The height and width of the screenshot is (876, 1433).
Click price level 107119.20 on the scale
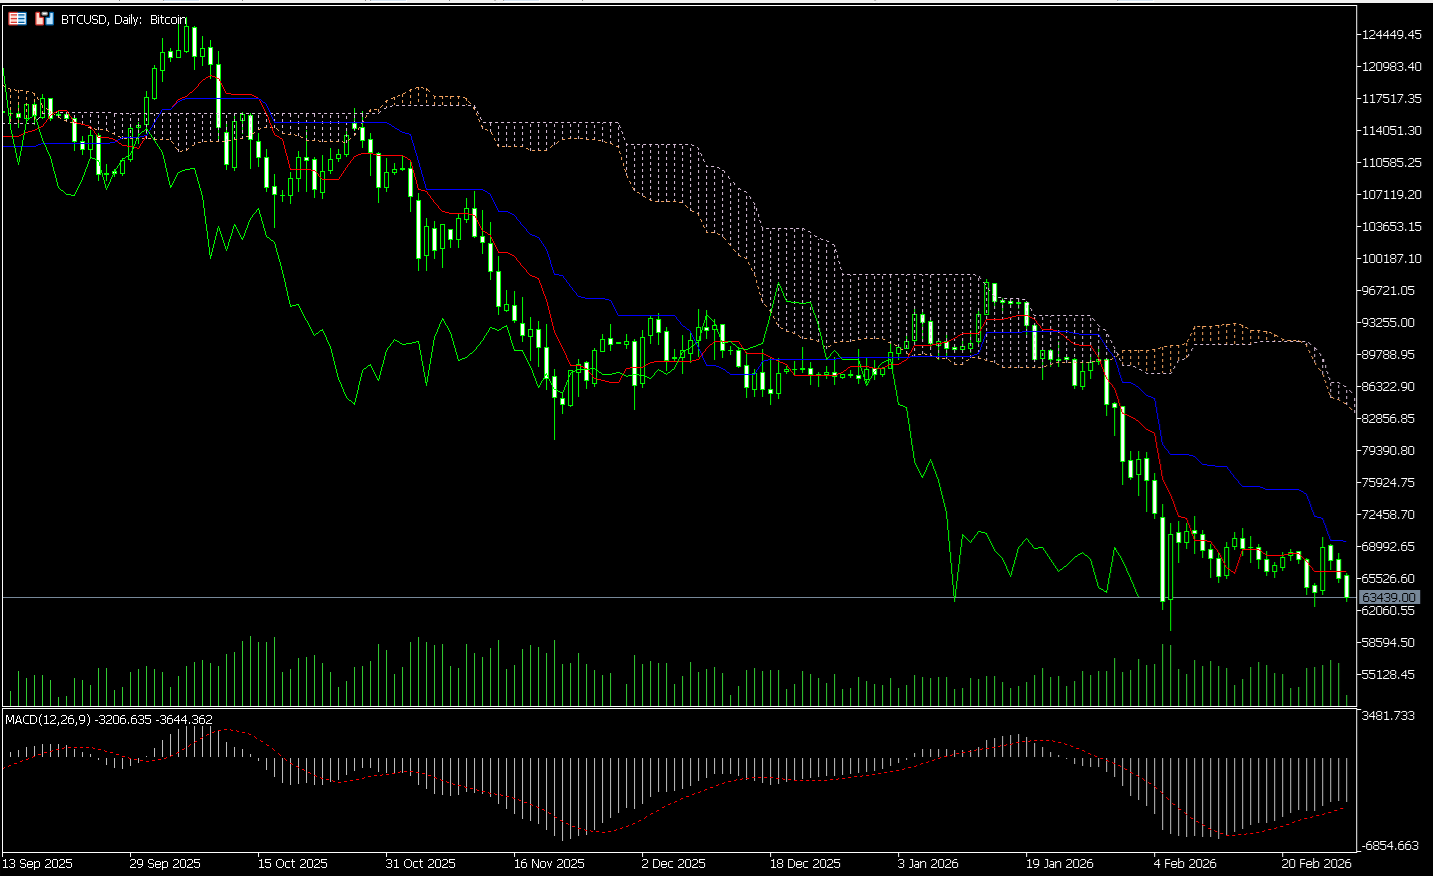[x=1391, y=195]
